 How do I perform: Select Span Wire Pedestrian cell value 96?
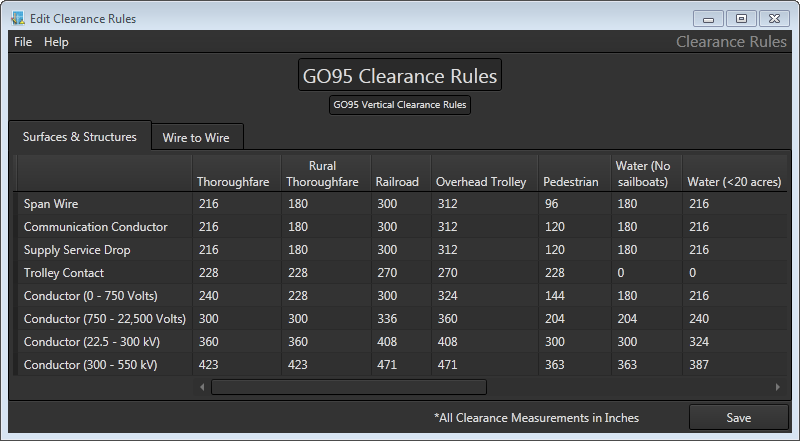click(x=551, y=203)
